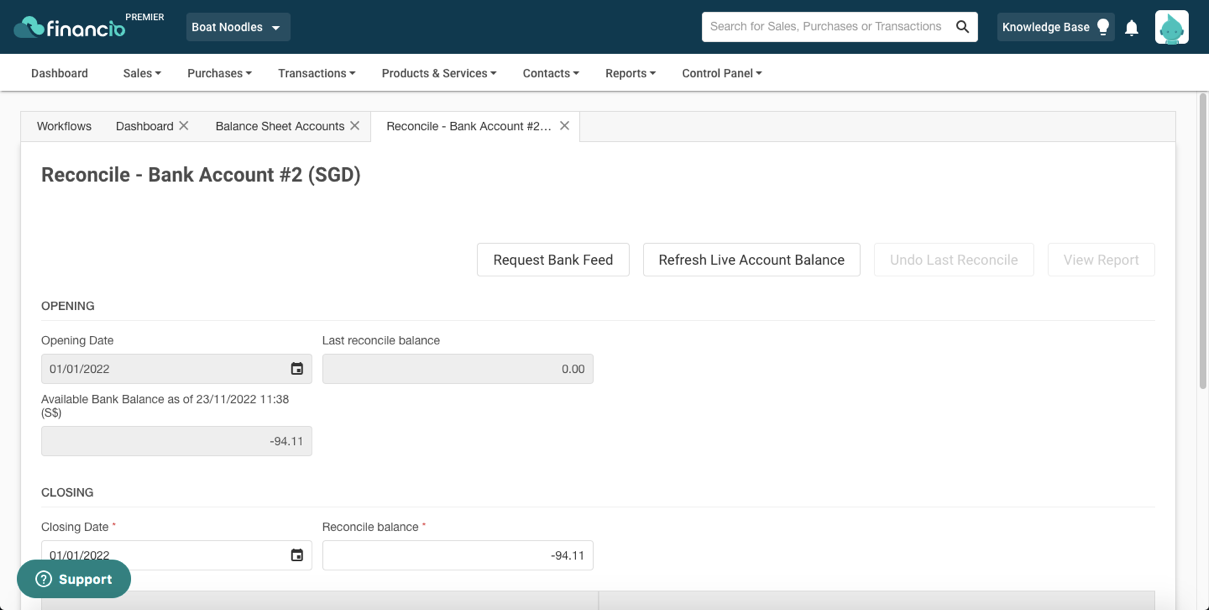The height and width of the screenshot is (610, 1209).
Task: Open the profile avatar menu
Action: 1171,27
